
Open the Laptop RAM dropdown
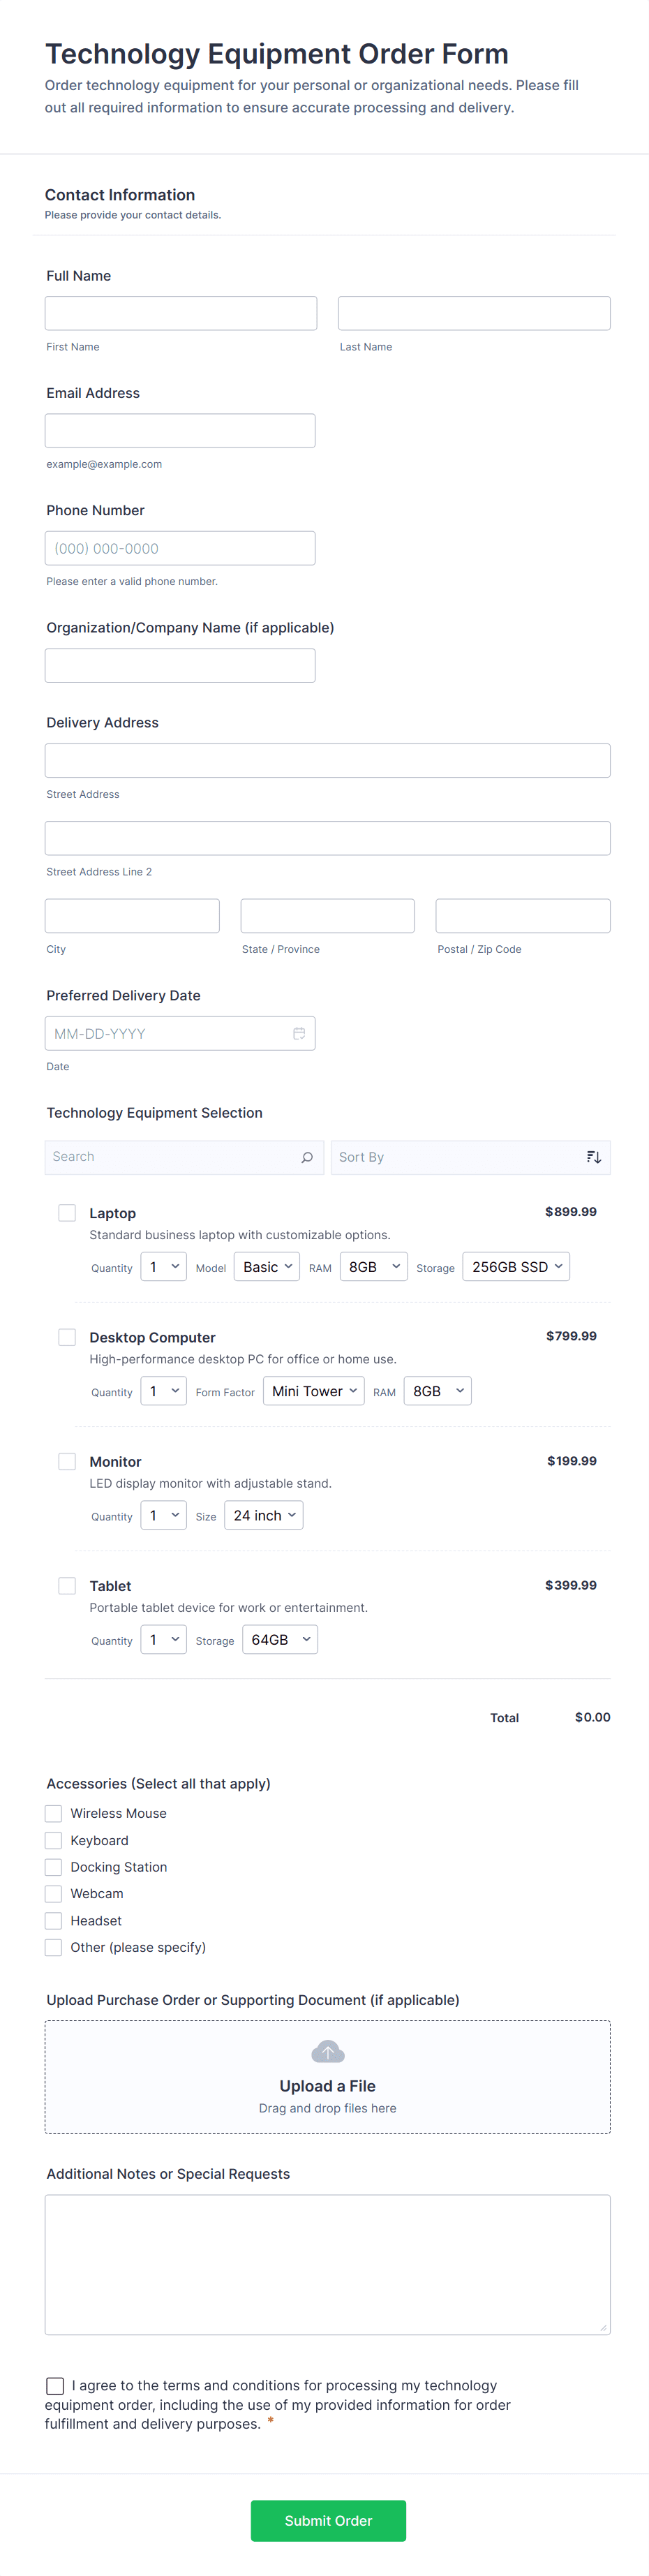coord(373,1266)
